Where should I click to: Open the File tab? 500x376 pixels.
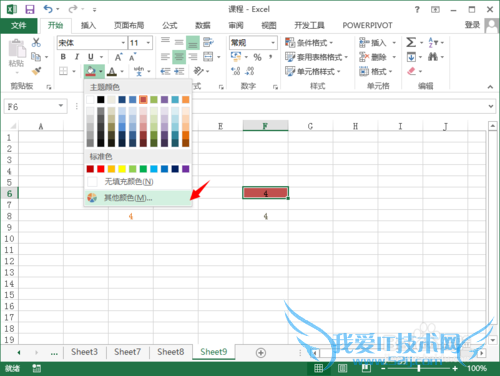[18, 25]
